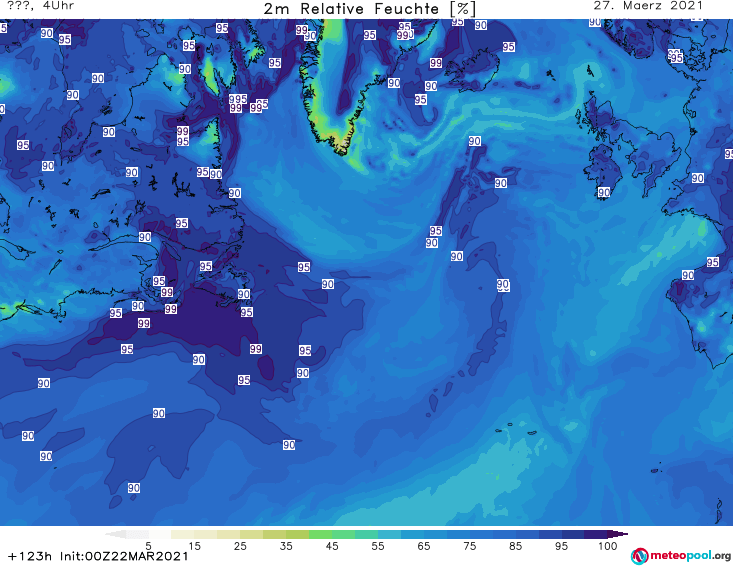Click the pointed arrow tip ending the colorbar

pos(618,534)
